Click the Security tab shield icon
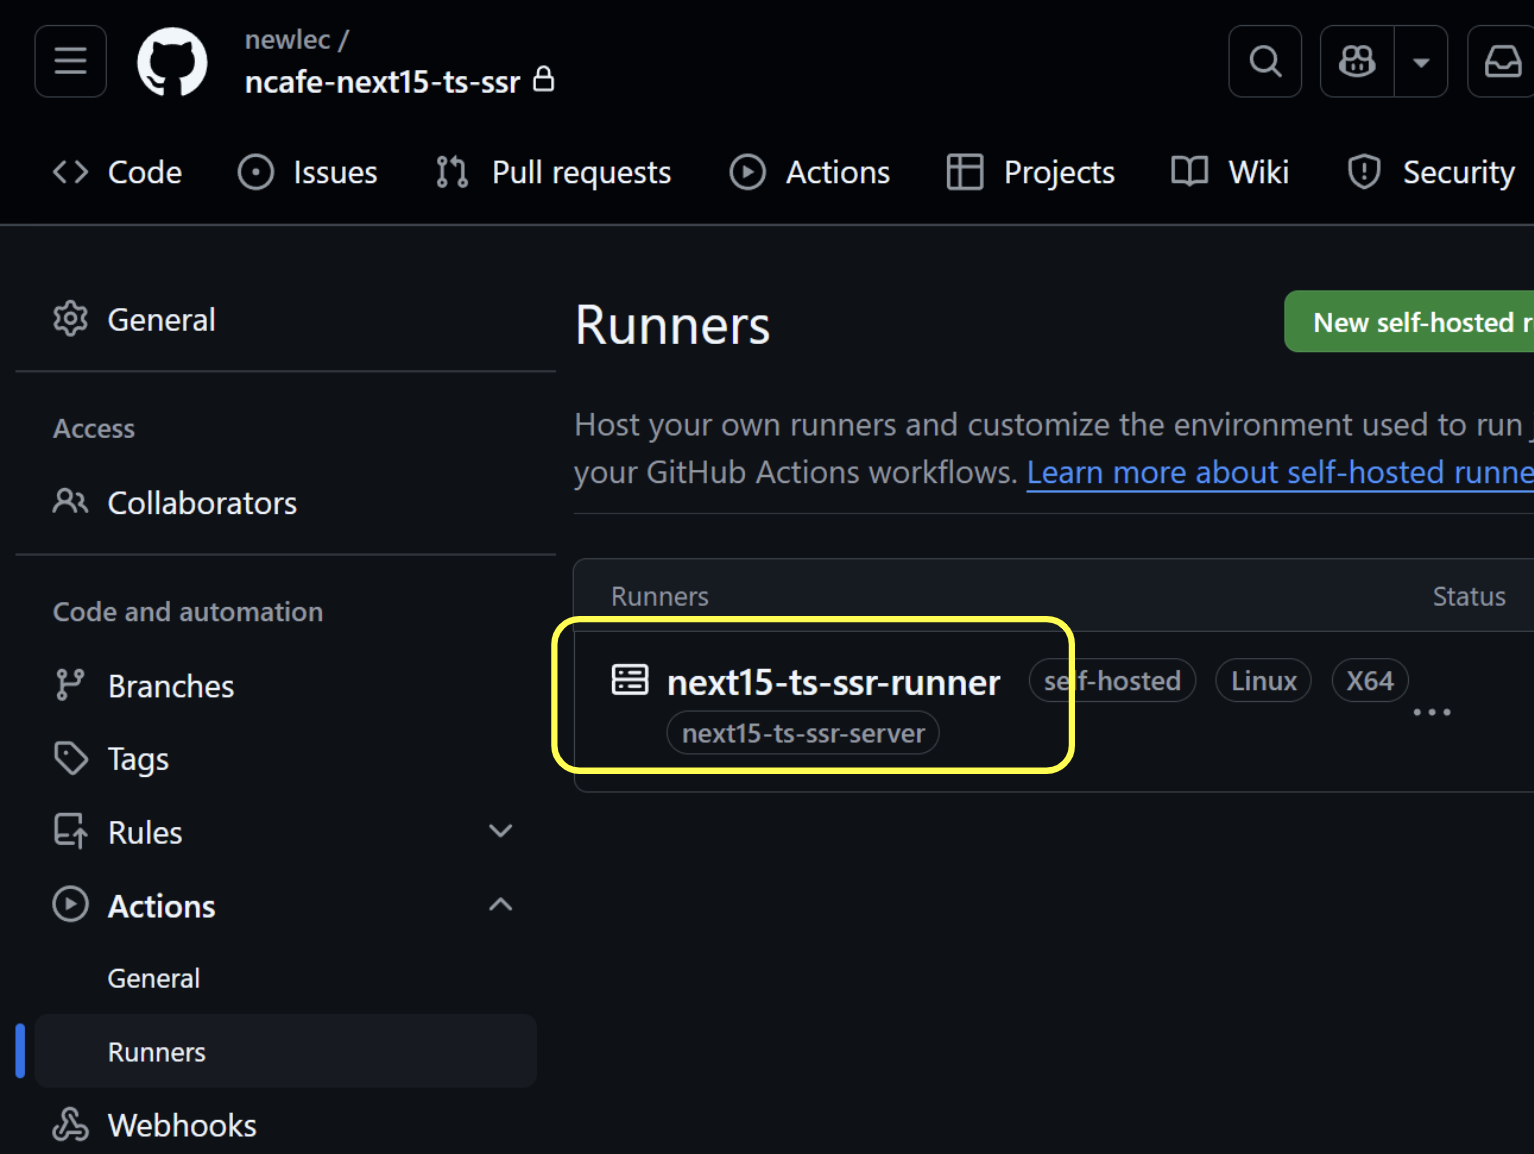 pyautogui.click(x=1365, y=172)
